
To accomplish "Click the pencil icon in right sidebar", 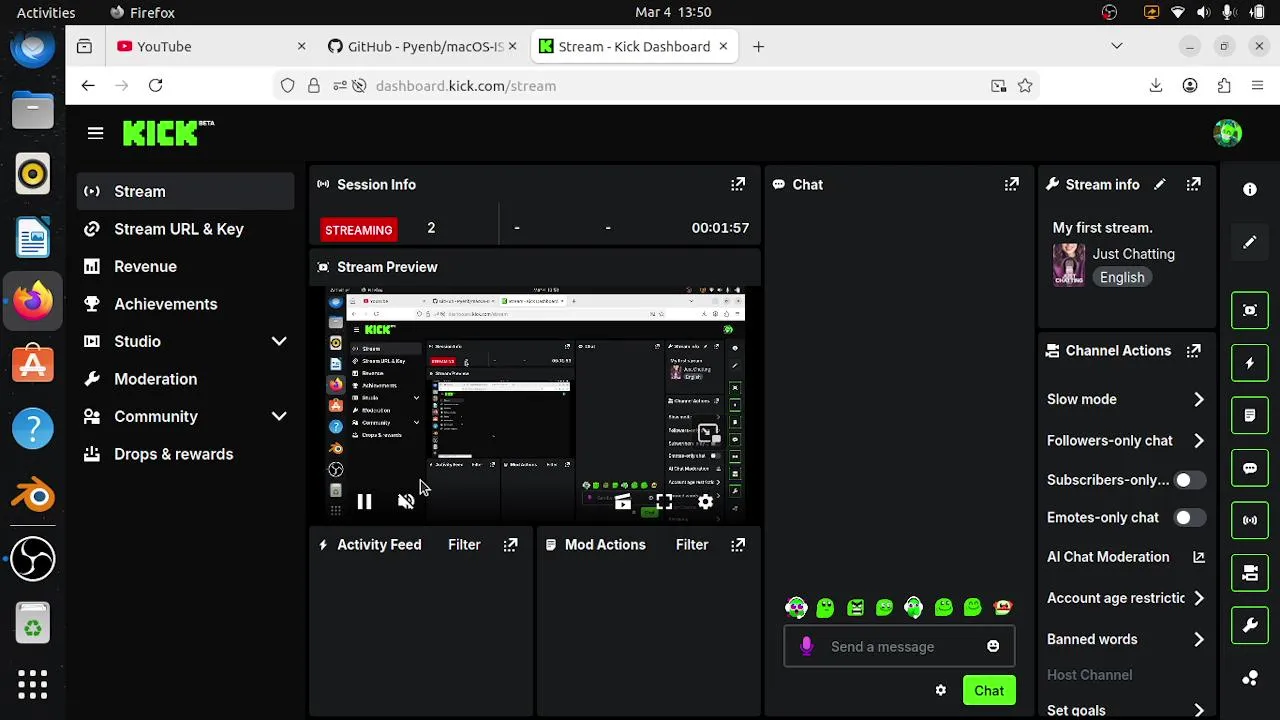I will (x=1250, y=242).
